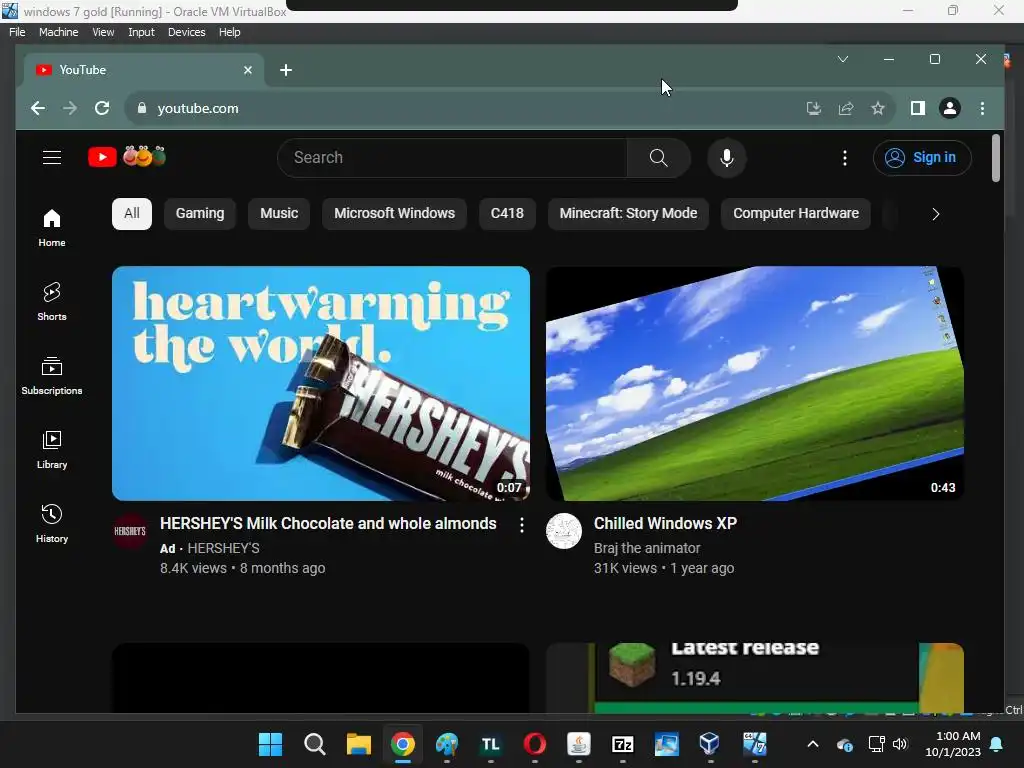Open the Chrome three-dot menu
1024x768 pixels.
click(x=982, y=108)
